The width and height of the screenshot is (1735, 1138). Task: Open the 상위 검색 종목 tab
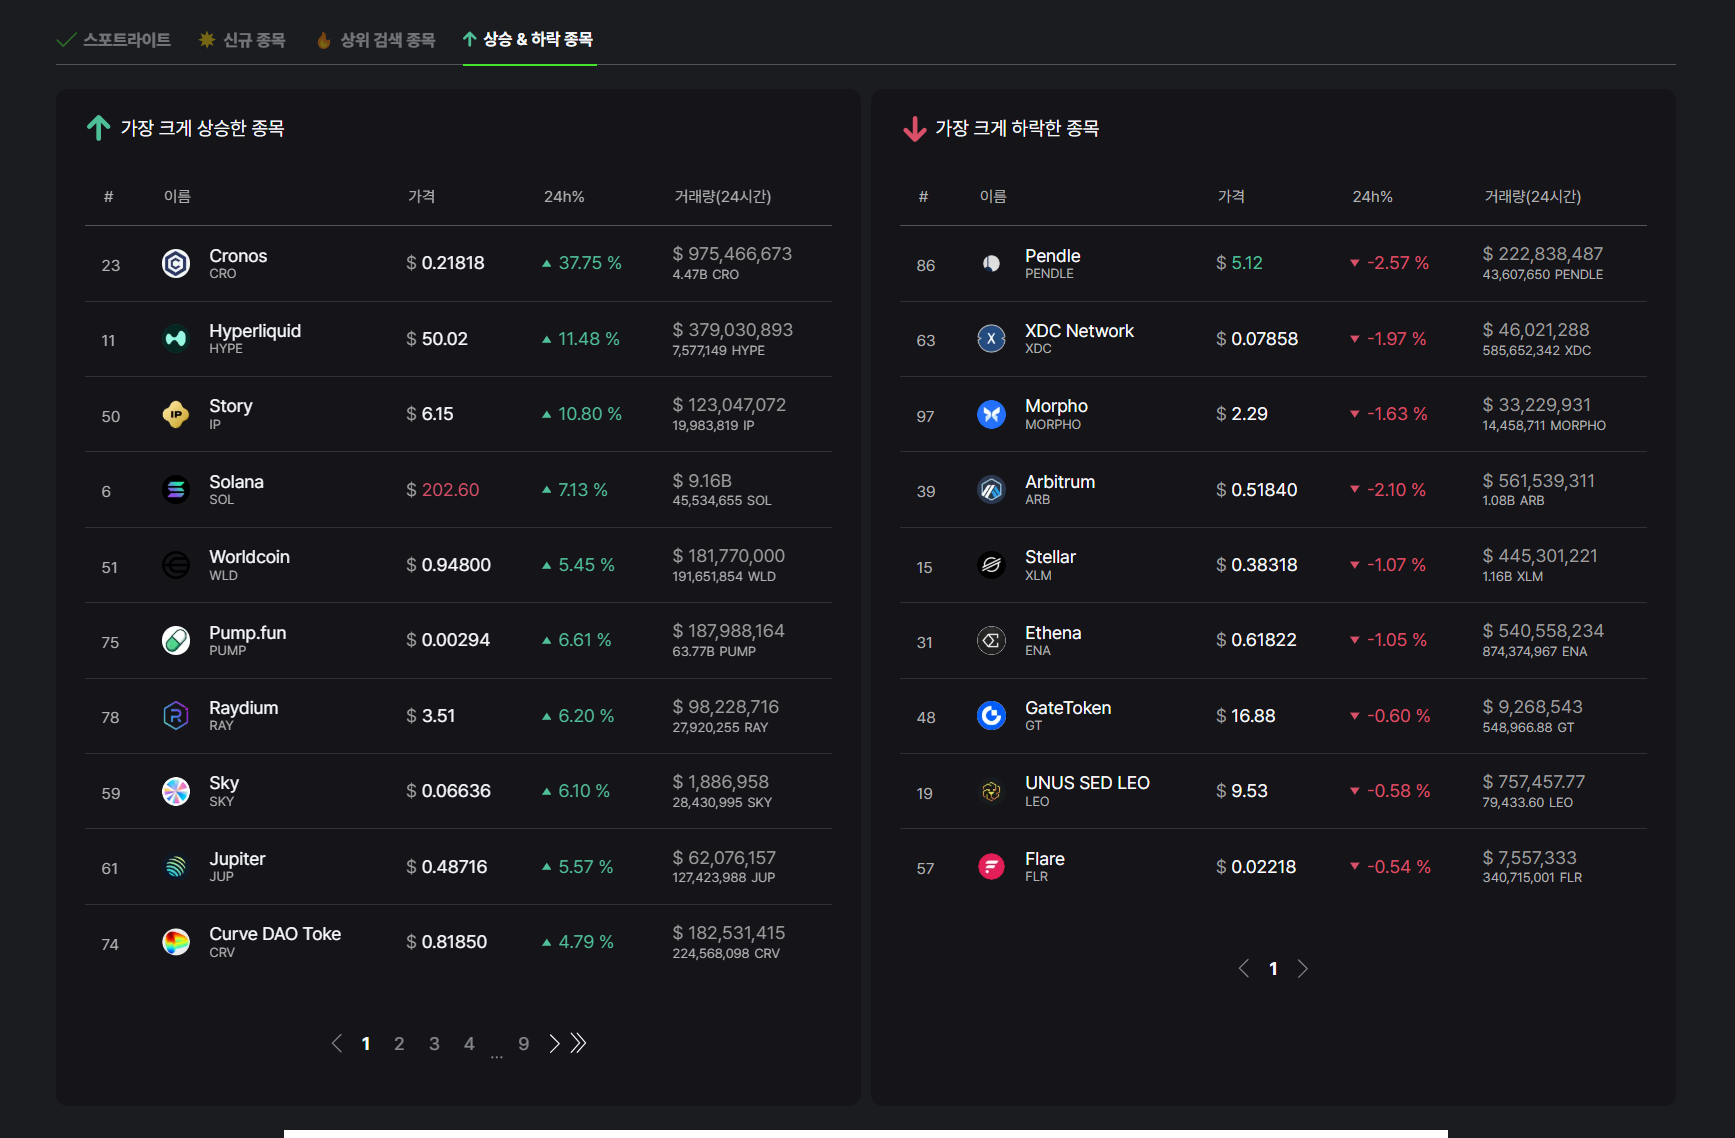tap(376, 40)
